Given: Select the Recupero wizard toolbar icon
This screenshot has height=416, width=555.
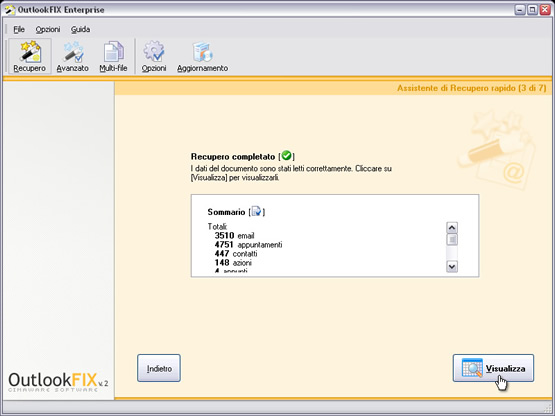Looking at the screenshot, I should point(30,56).
